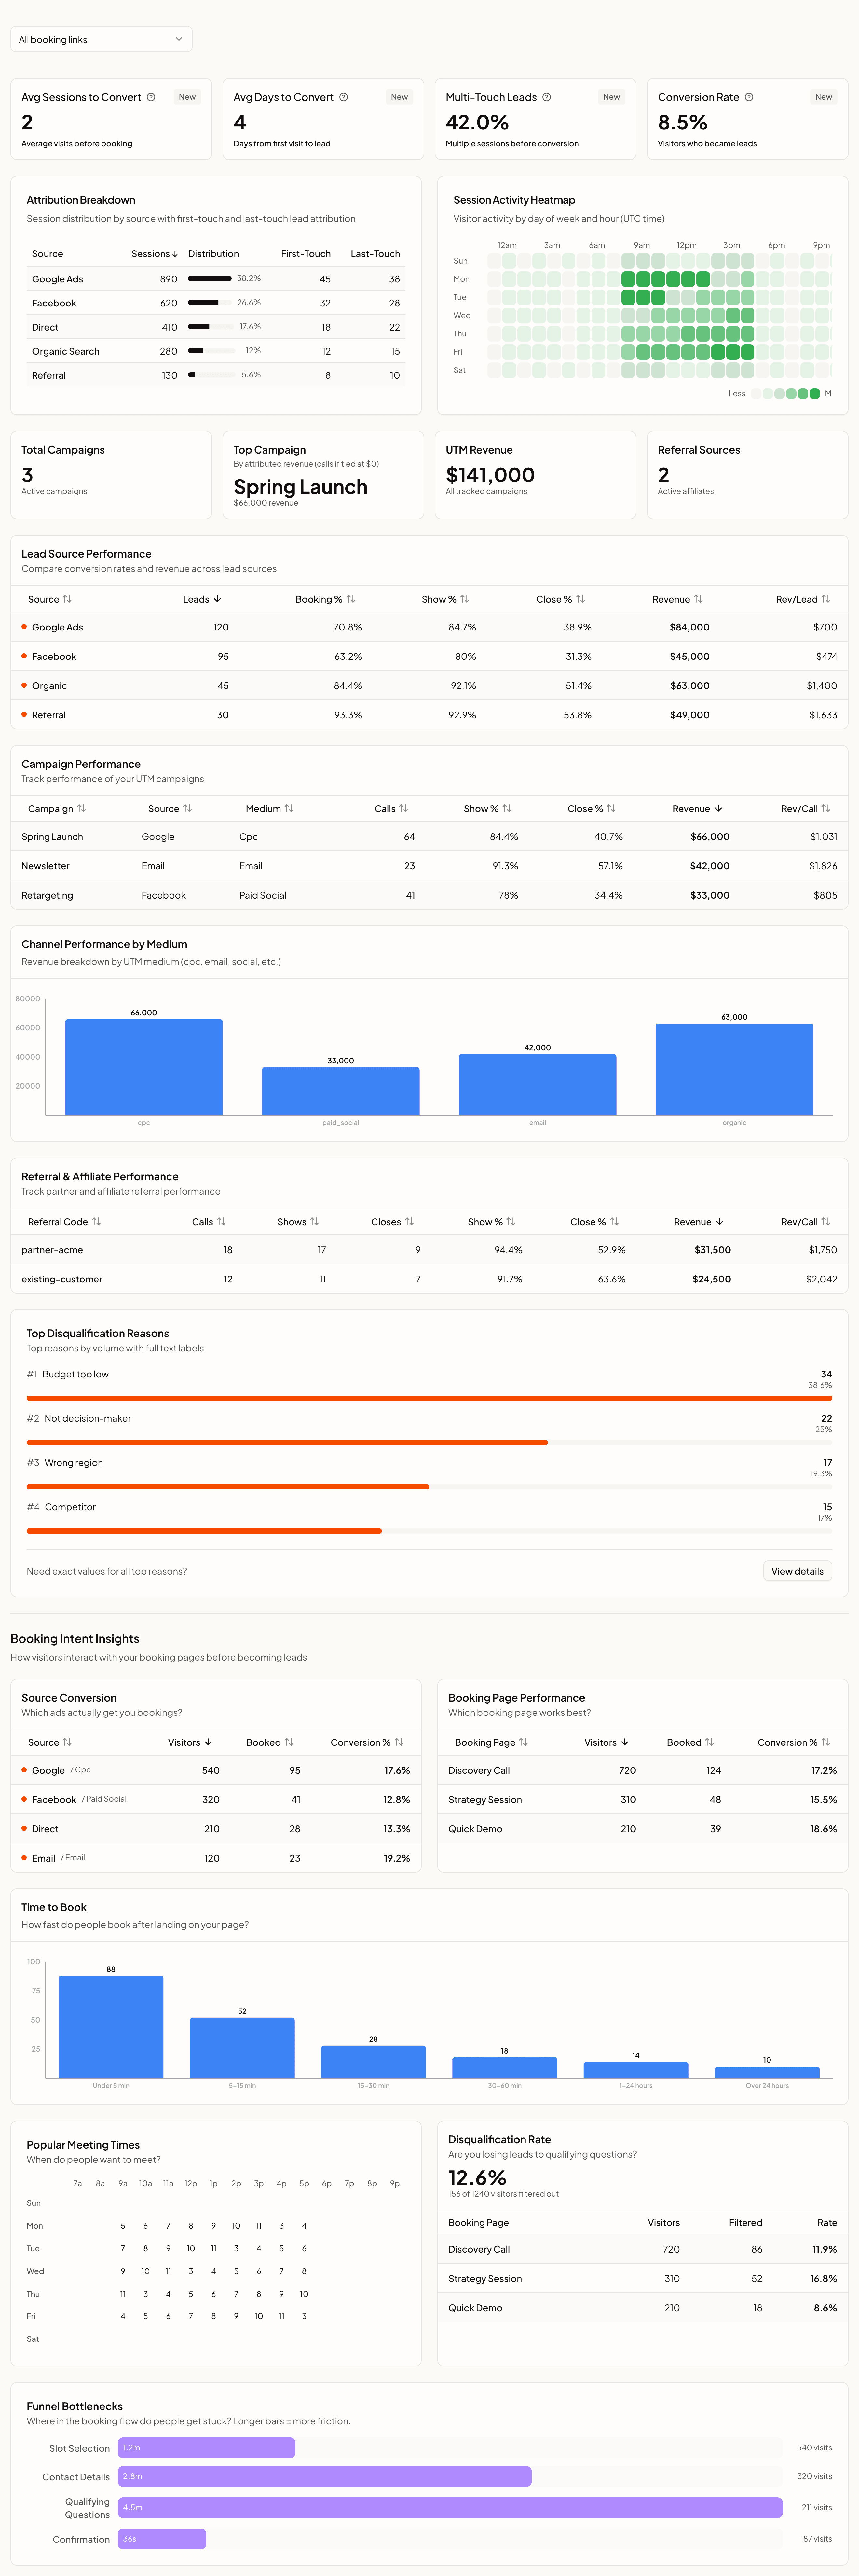Sort Attribution Breakdown by Sessions column
Screen dimensions: 859x2576
[x=154, y=254]
